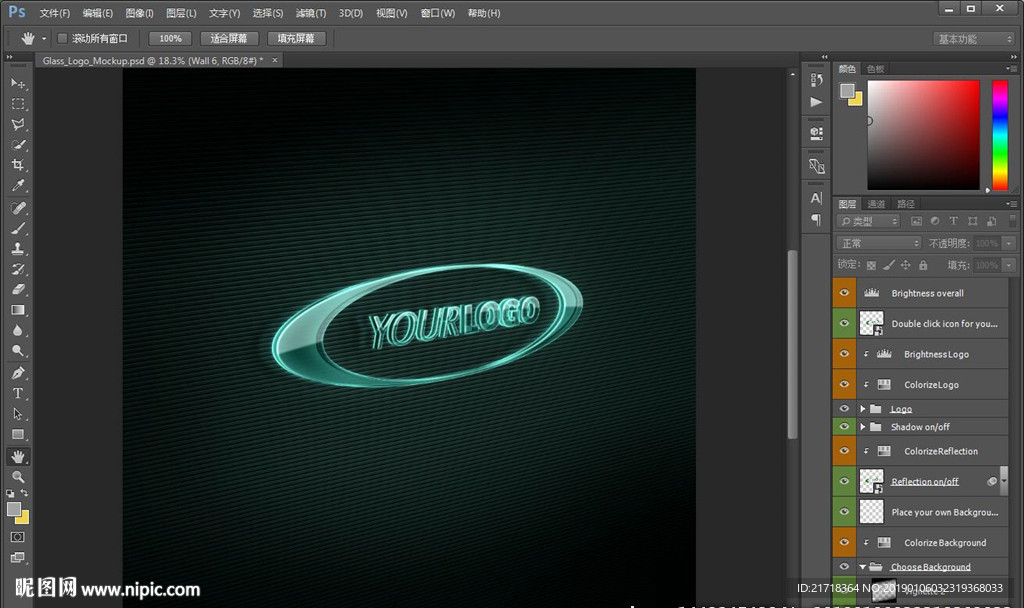Toggle visibility of ColorizeLogo layer
Screen dimensions: 1024x608
tap(845, 384)
